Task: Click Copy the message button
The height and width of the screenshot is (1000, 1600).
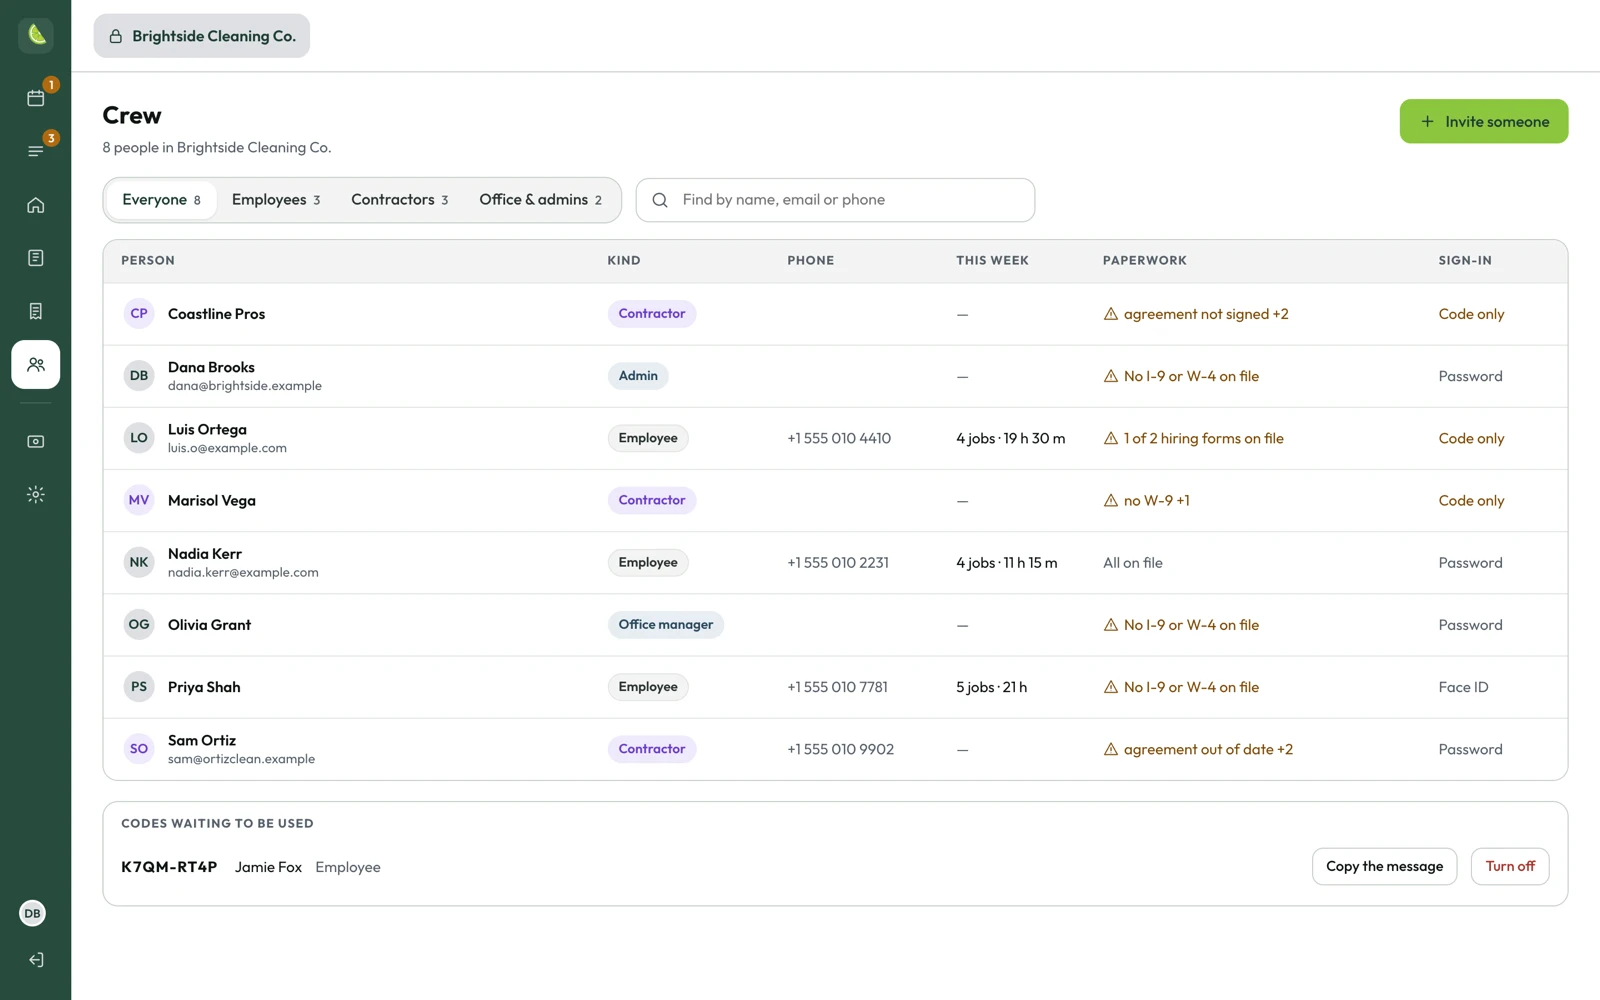Action: (x=1384, y=866)
